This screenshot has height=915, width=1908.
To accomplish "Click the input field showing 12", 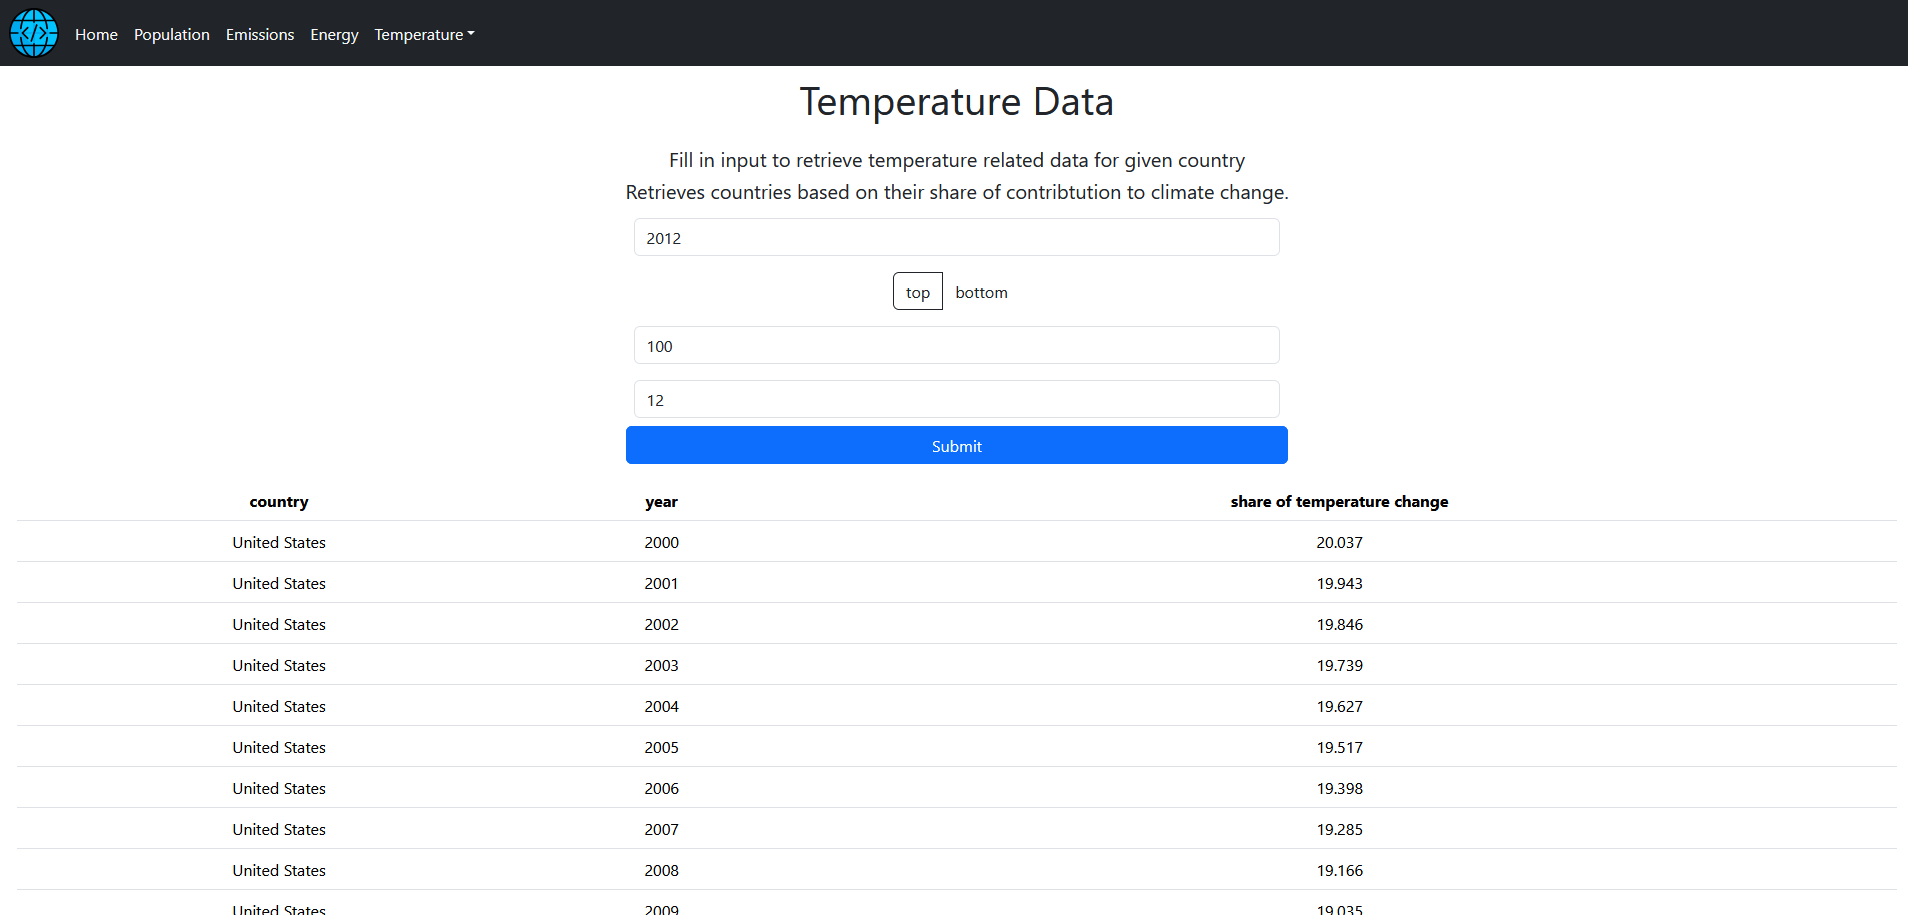I will 955,399.
